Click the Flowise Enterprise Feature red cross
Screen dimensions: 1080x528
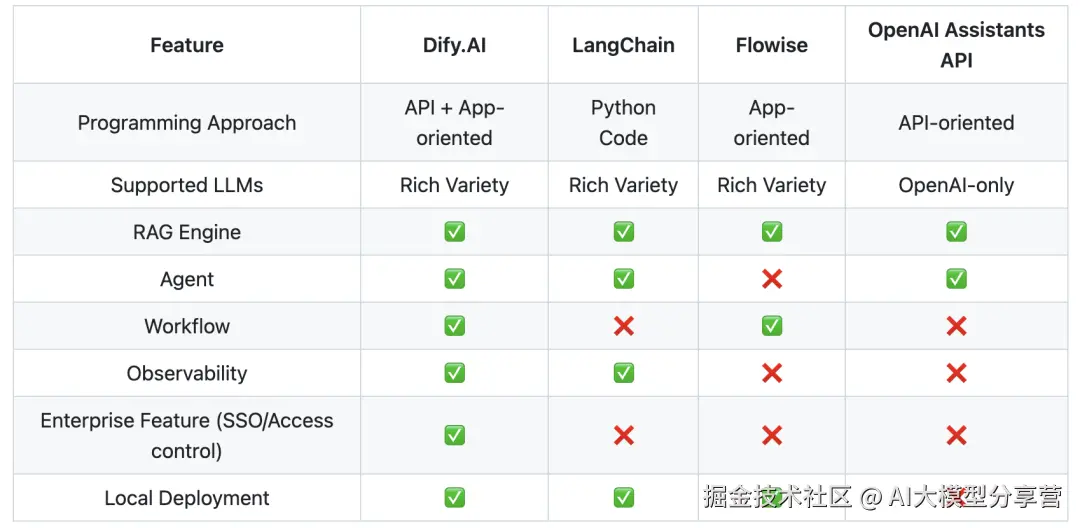(x=771, y=435)
